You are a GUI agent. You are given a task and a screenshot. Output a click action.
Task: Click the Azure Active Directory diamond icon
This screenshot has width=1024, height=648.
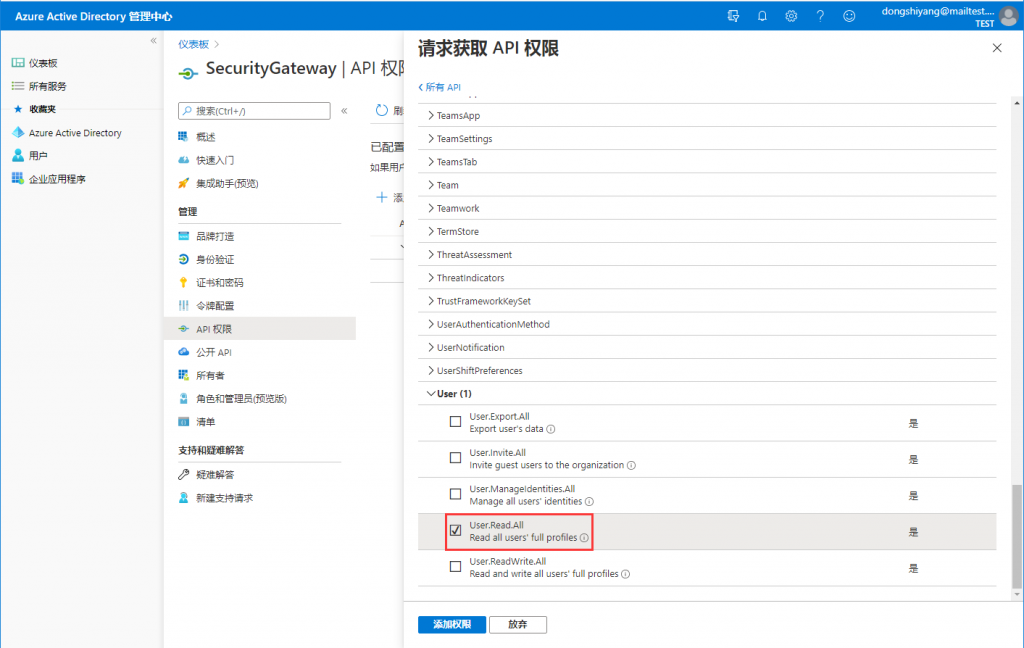18,133
